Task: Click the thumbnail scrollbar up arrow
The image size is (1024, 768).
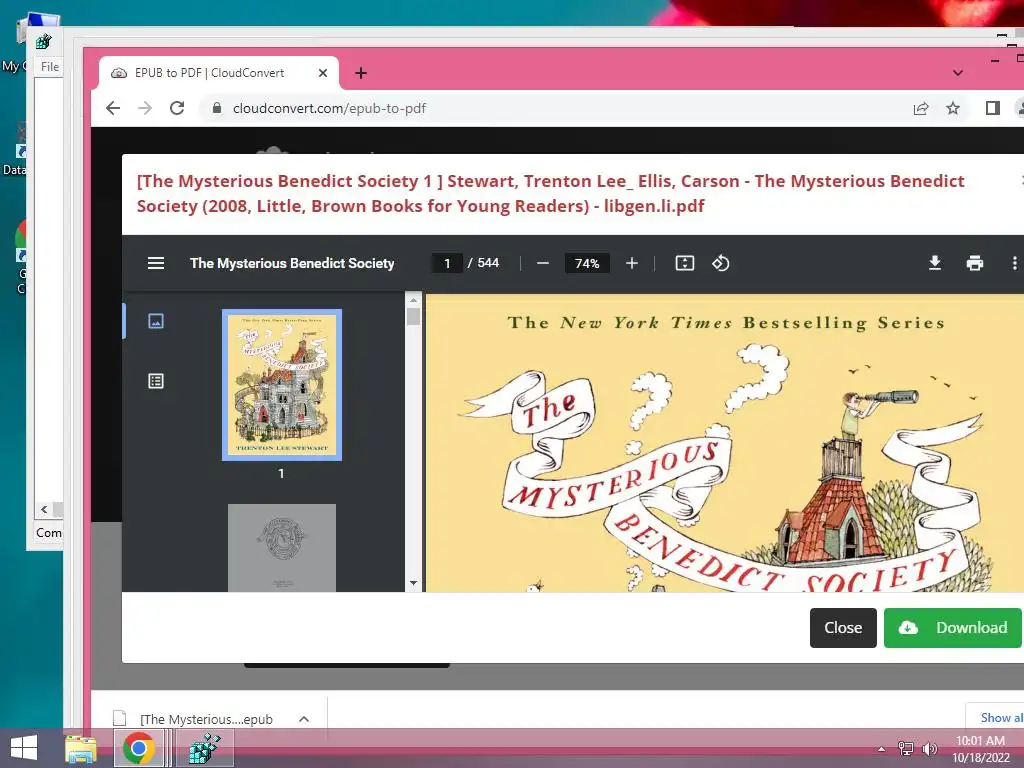Action: (413, 300)
